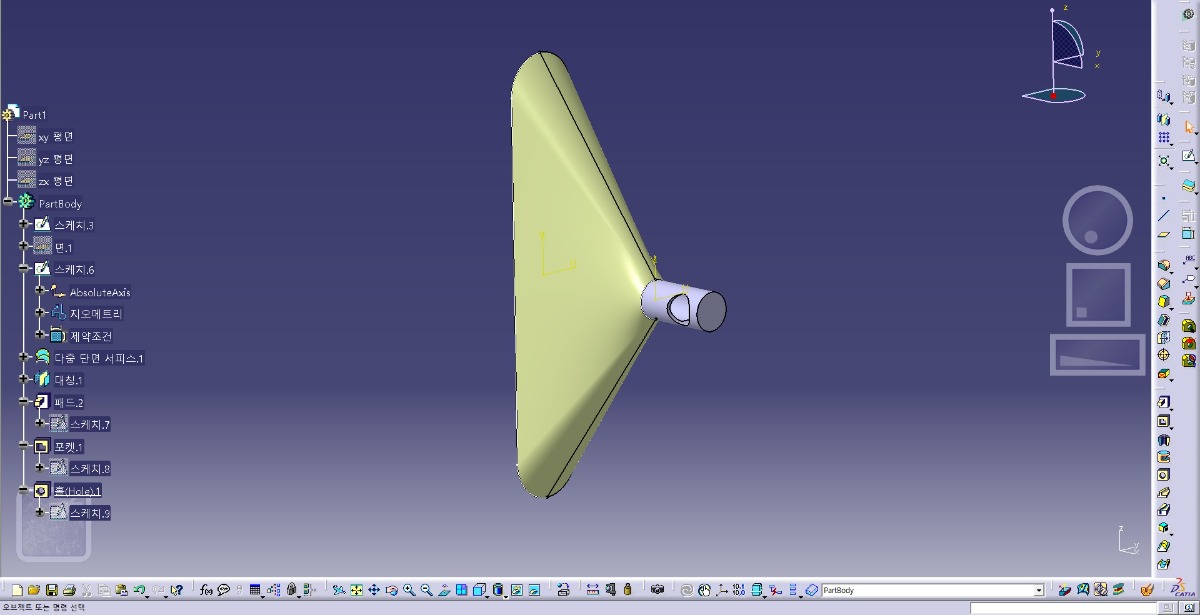1200x615 pixels.
Task: Collapse the 스케치.6 tree node
Action: [x=24, y=269]
